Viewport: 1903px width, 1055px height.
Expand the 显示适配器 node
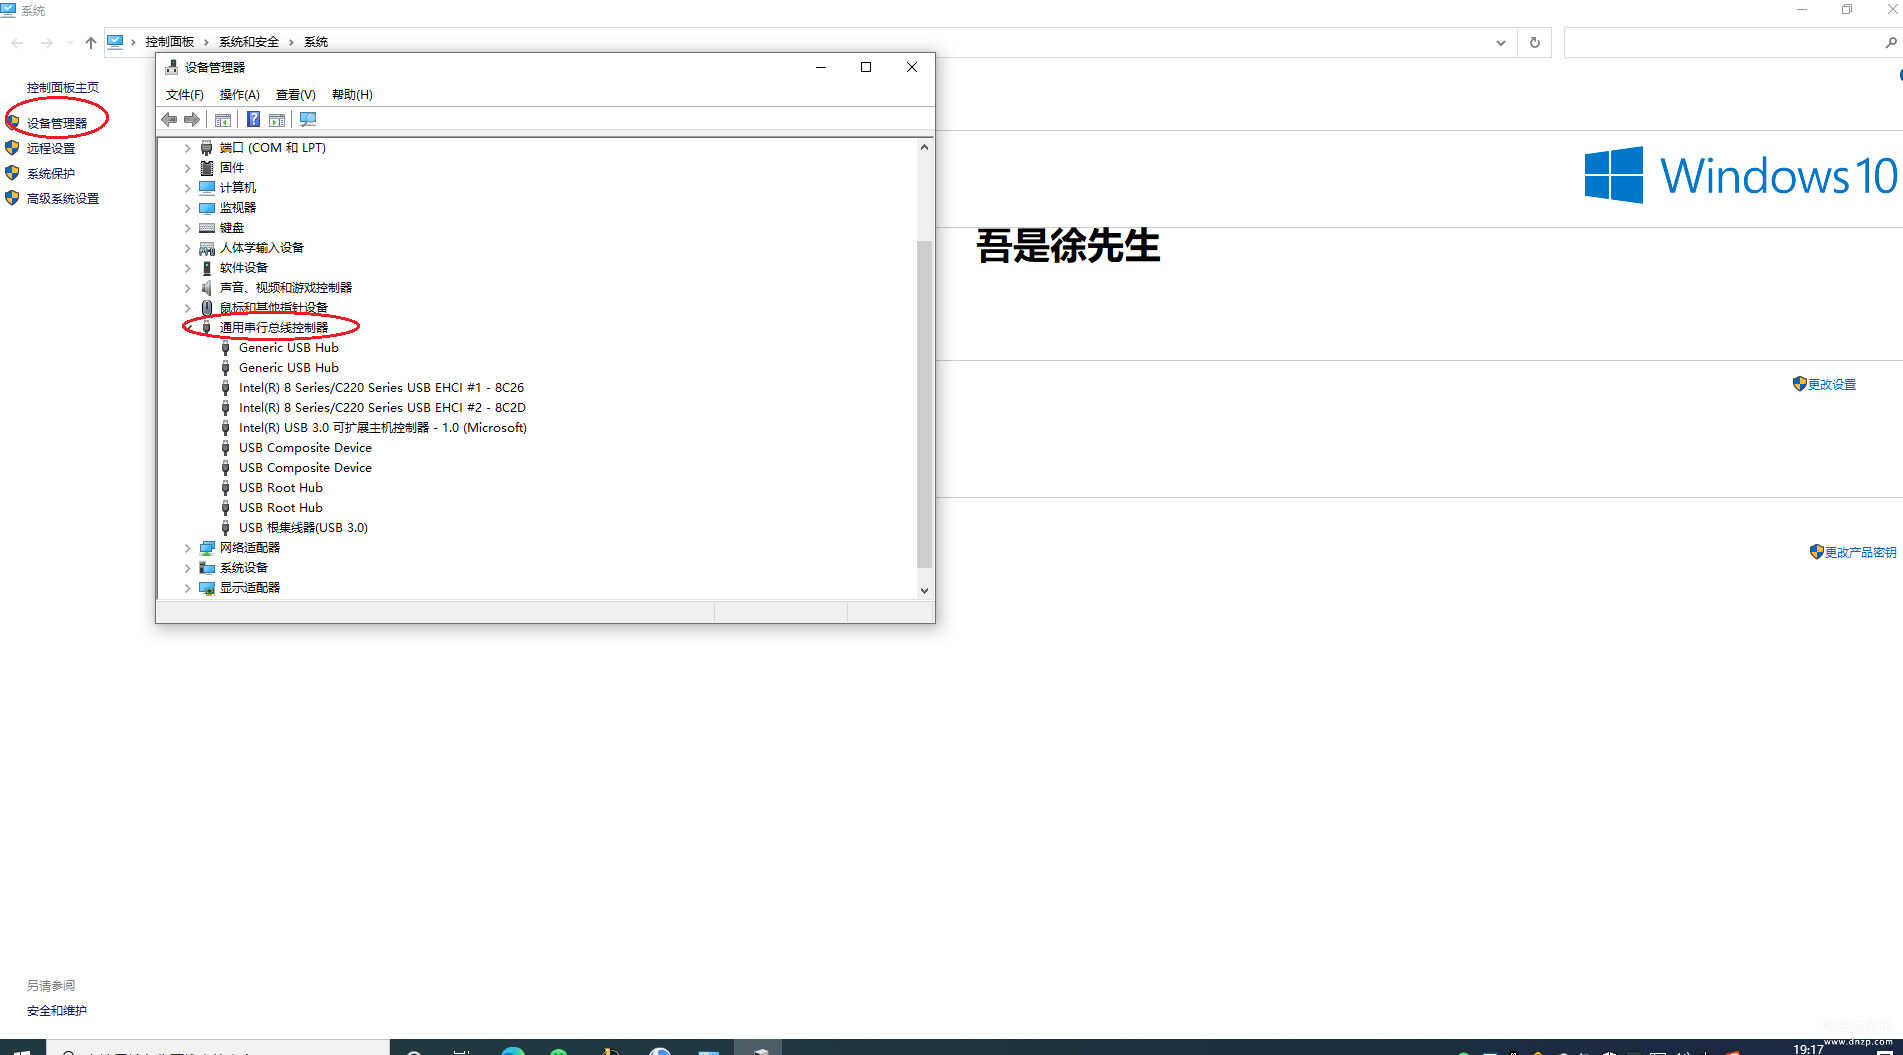187,588
